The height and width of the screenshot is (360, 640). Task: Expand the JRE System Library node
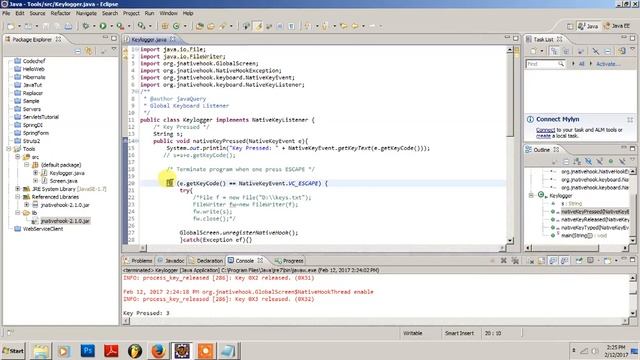pos(18,189)
